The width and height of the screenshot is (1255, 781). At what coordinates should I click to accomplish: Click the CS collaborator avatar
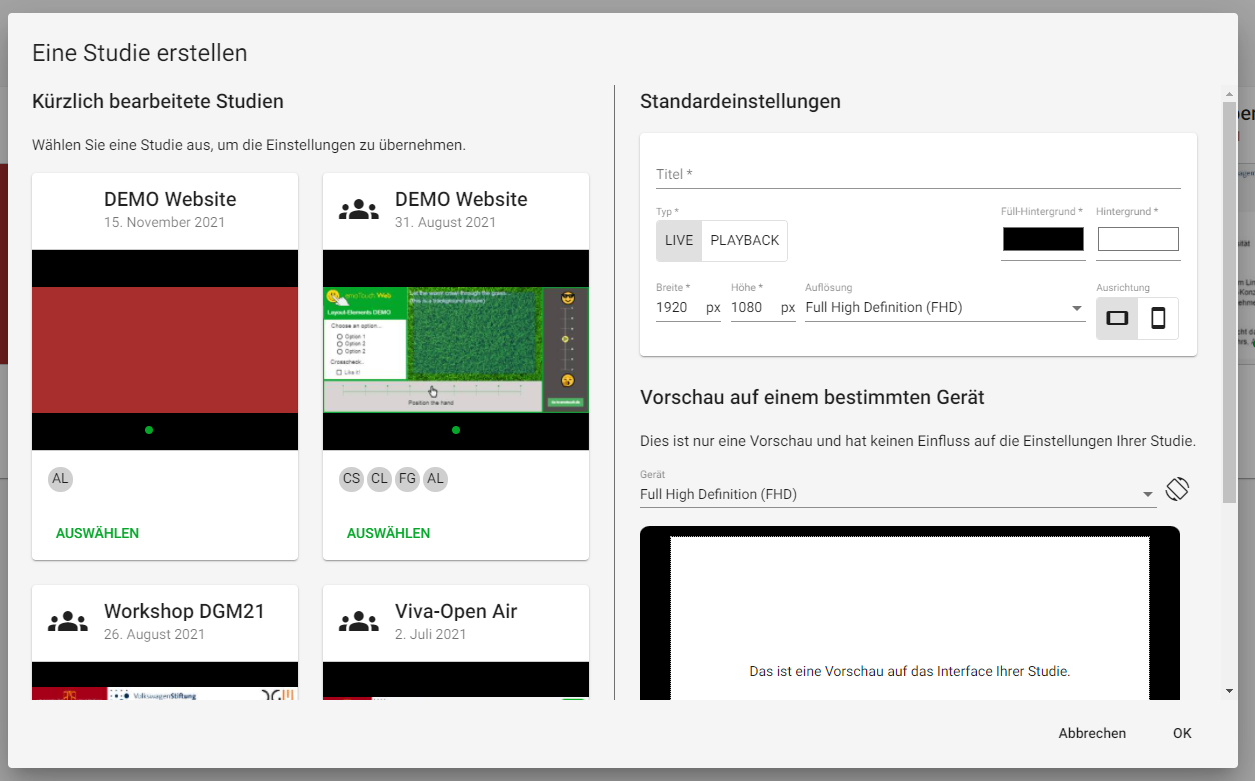point(352,479)
